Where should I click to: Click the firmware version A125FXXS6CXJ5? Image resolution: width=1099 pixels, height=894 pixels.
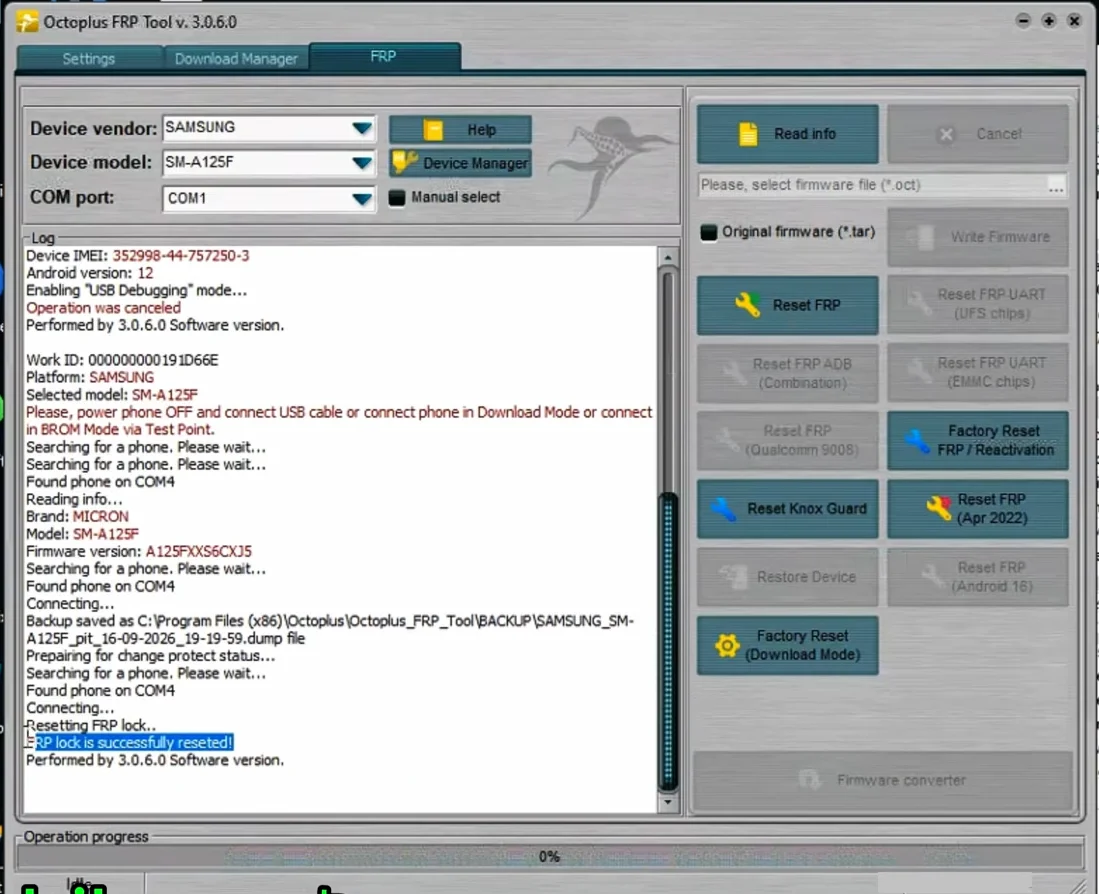tap(198, 551)
